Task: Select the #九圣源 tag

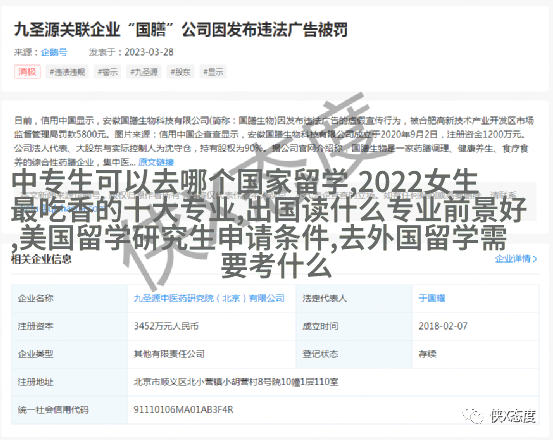Action: pyautogui.click(x=144, y=72)
